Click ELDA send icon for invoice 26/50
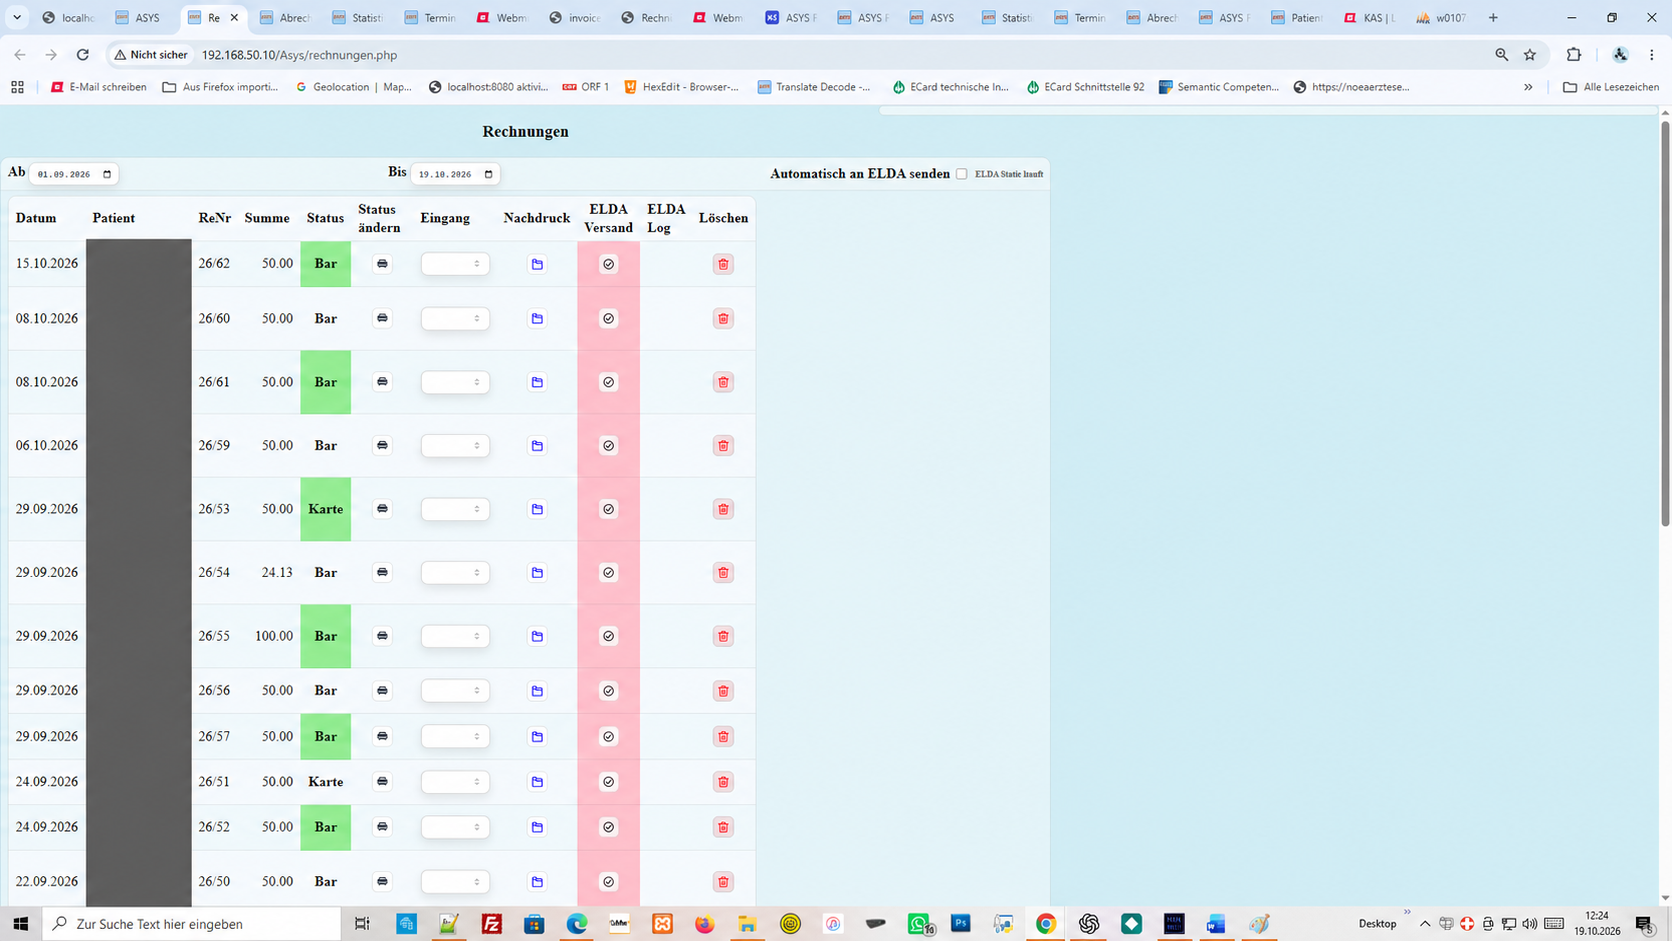 pos(608,882)
